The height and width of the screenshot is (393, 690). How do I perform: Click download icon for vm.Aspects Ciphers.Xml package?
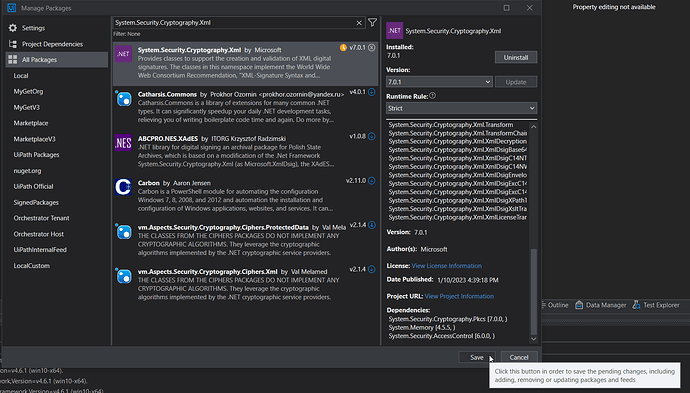point(372,269)
